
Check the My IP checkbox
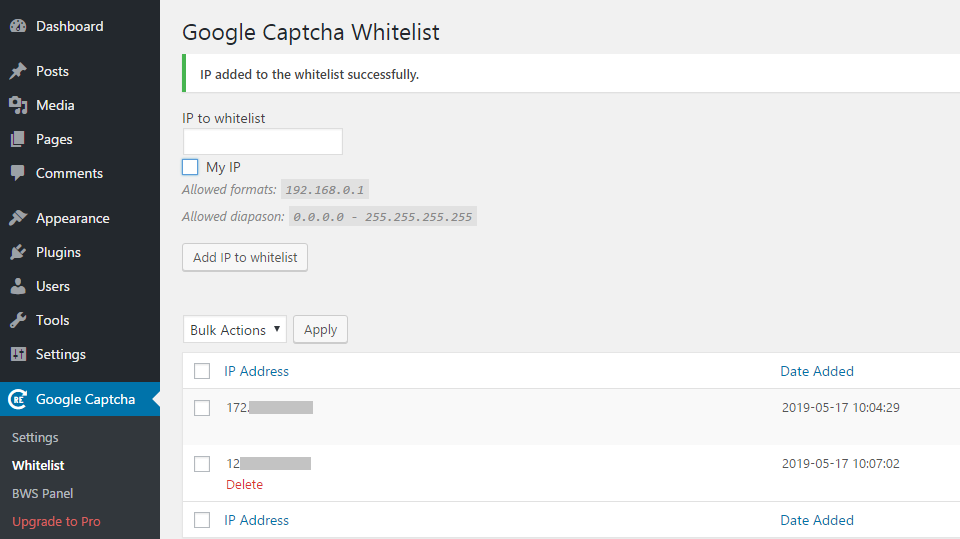(190, 167)
